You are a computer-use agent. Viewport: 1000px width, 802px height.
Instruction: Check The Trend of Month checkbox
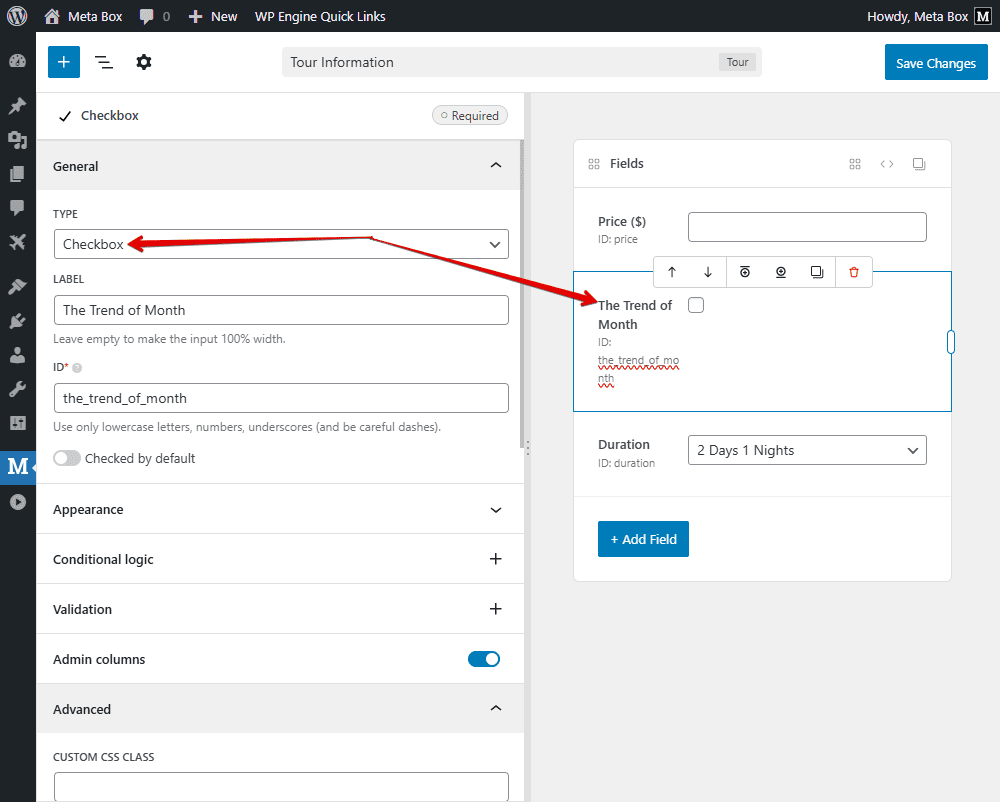(696, 305)
